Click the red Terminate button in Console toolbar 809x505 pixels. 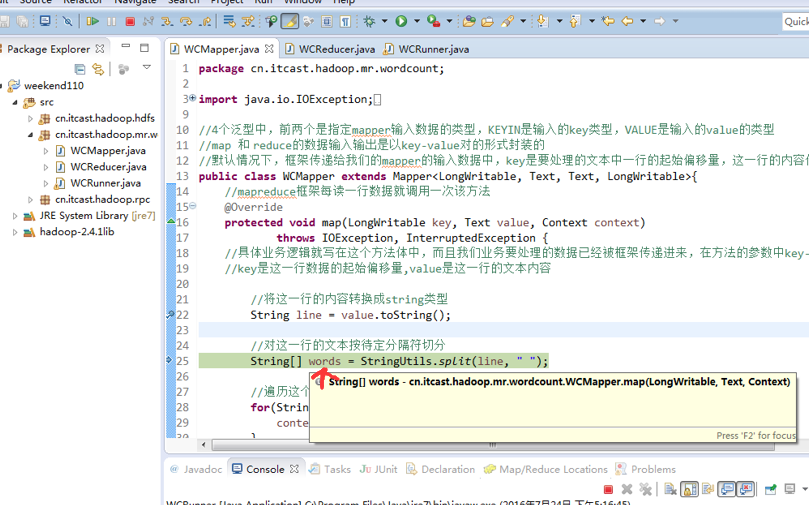608,488
